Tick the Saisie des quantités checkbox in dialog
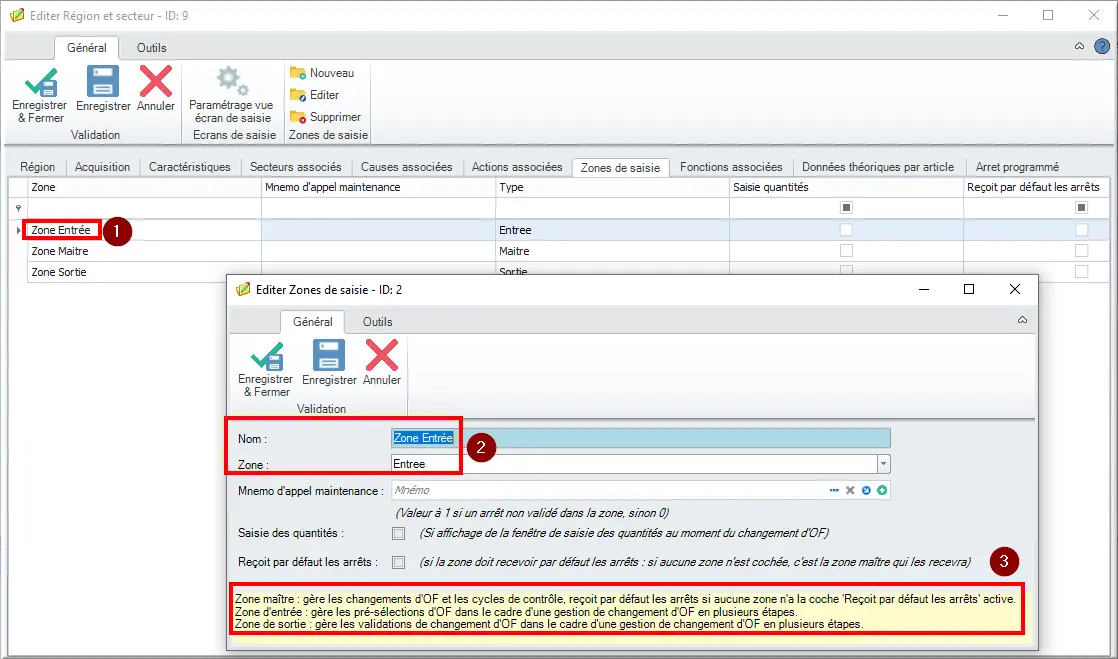 399,533
